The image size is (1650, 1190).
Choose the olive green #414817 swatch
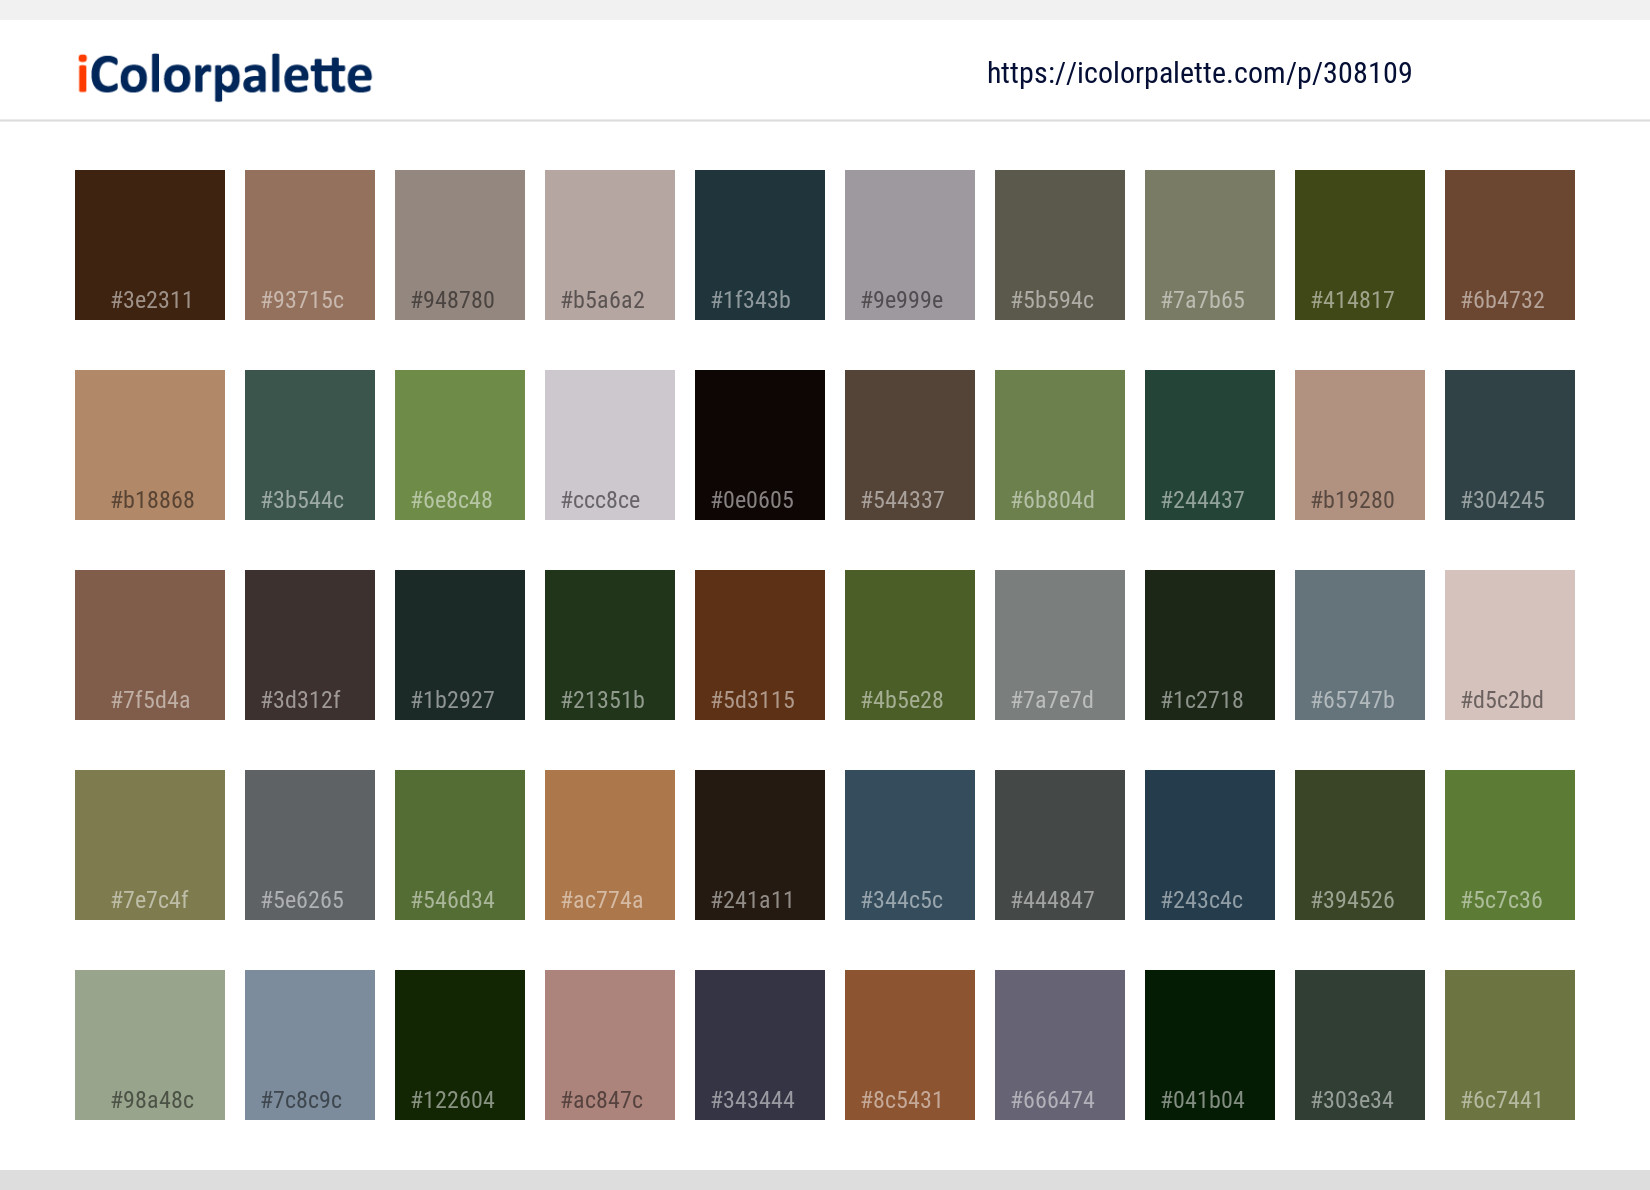tap(1359, 244)
